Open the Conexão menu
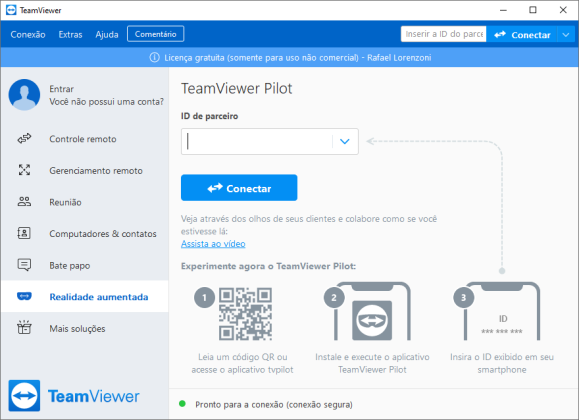The image size is (579, 420). click(x=28, y=34)
